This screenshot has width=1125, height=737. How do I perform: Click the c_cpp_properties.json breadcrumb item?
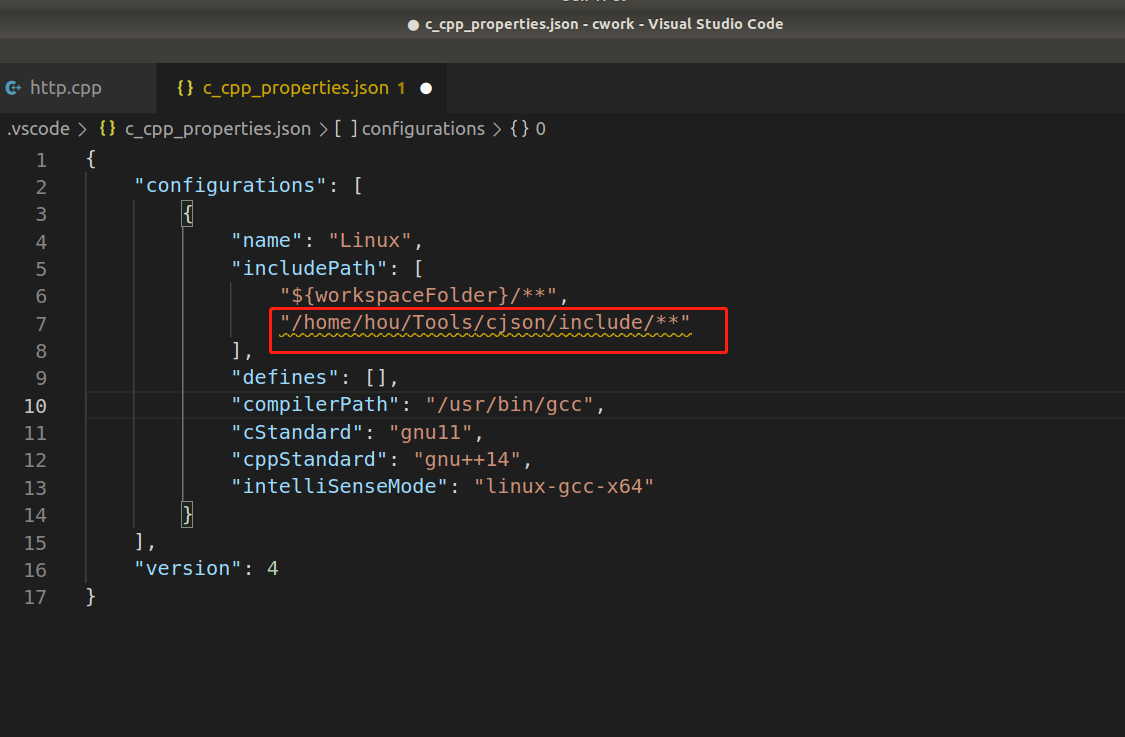(218, 128)
